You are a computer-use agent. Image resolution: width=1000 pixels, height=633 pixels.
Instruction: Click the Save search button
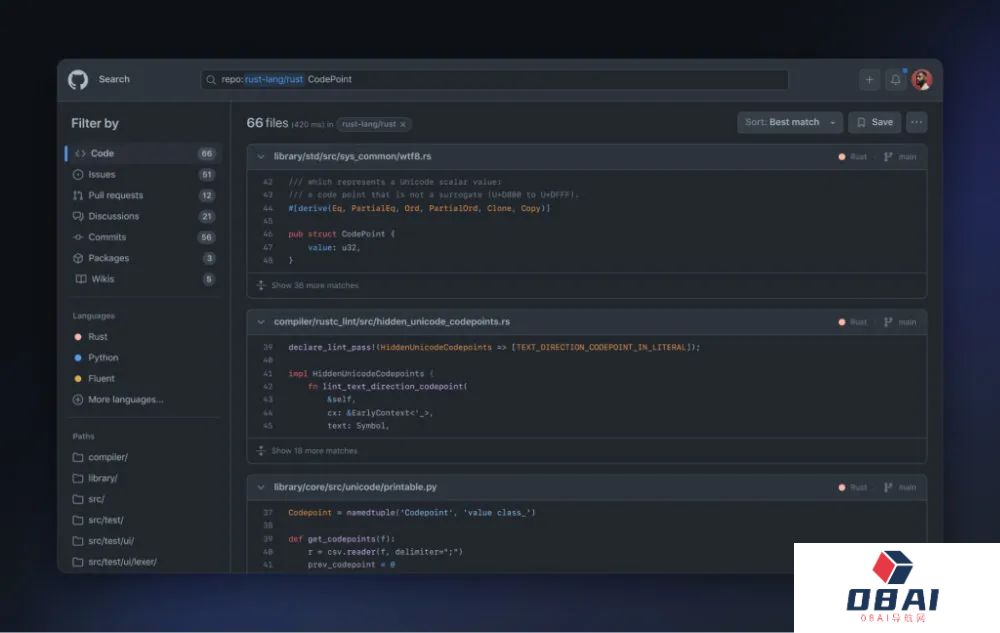tap(874, 122)
